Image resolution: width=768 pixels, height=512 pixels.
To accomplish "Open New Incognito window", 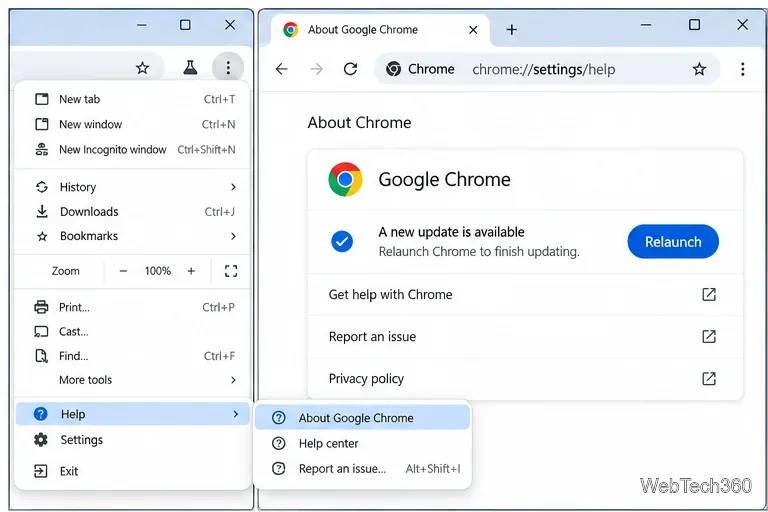I will click(x=133, y=149).
